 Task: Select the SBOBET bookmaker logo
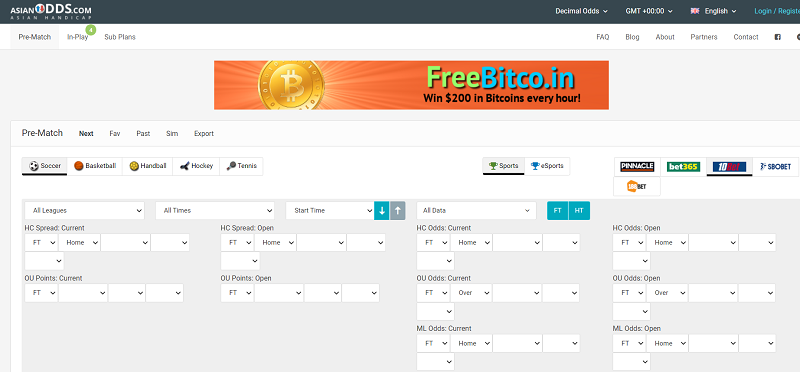click(775, 166)
